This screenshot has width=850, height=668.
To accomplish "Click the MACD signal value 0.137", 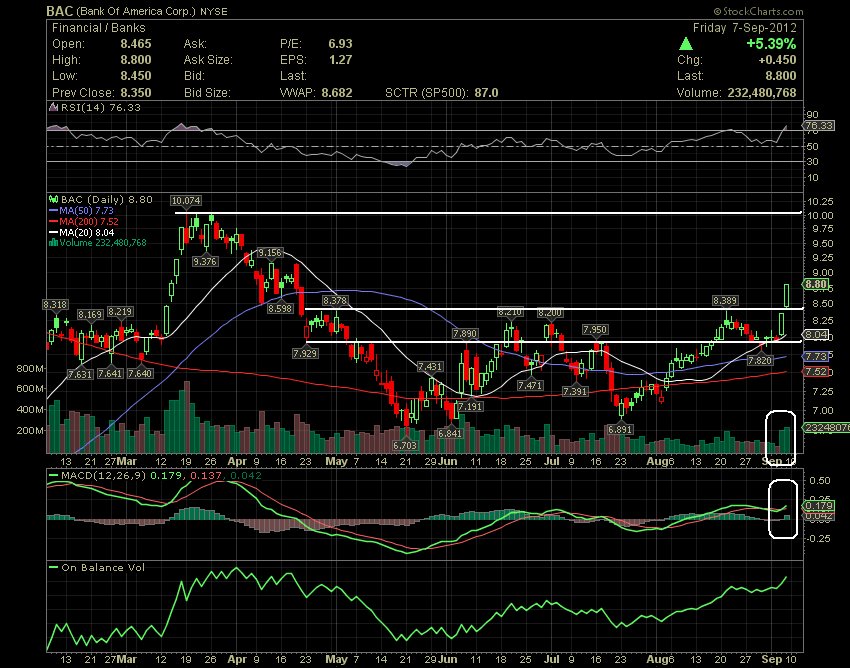I will click(x=207, y=476).
